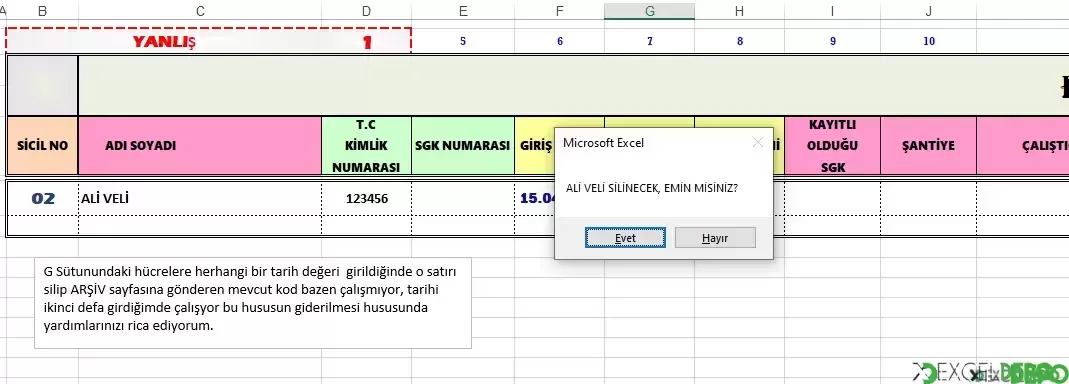
Task: Confirm deletion with the Evet button
Action: 625,237
